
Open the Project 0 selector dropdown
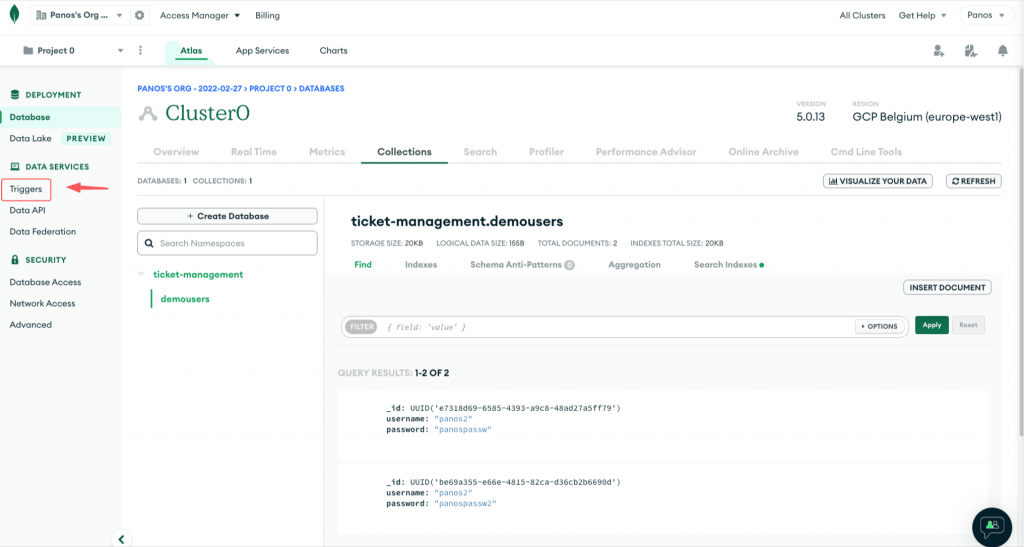[72, 50]
